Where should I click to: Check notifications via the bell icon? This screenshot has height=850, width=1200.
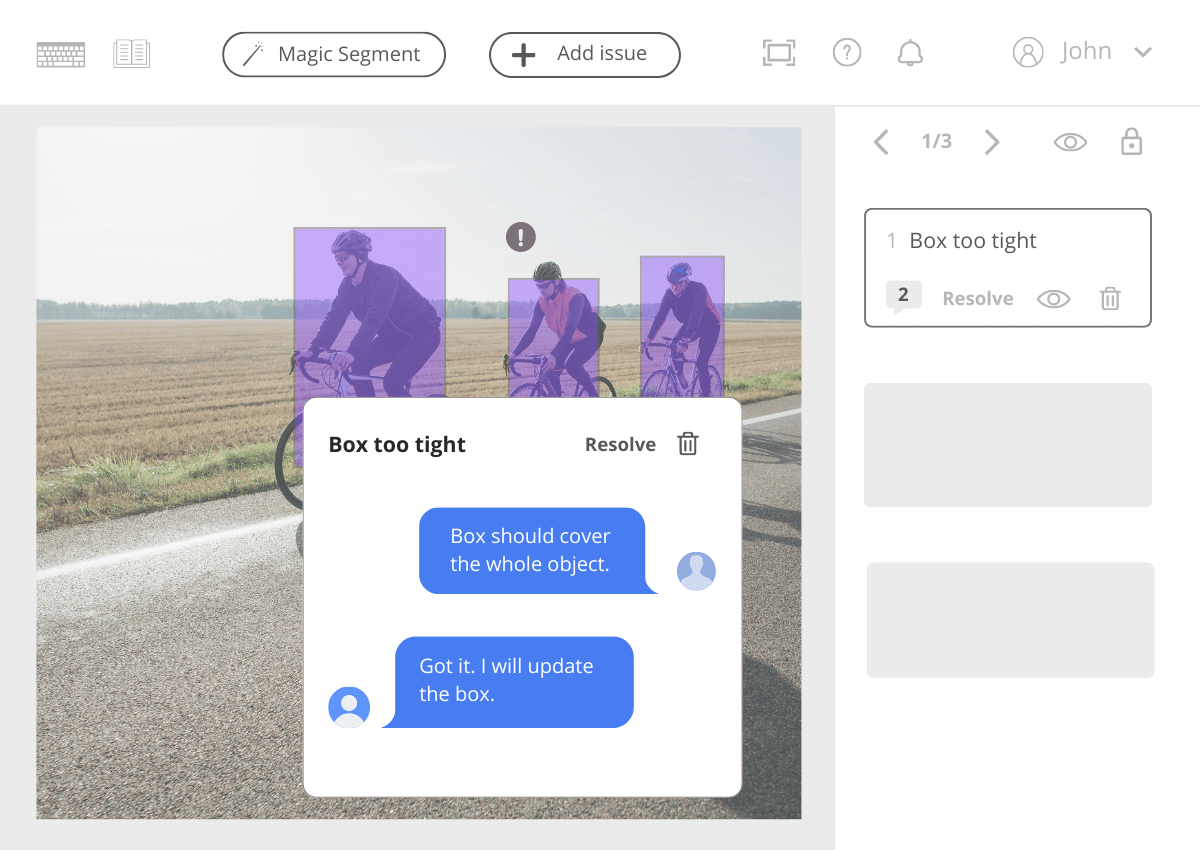coord(909,52)
